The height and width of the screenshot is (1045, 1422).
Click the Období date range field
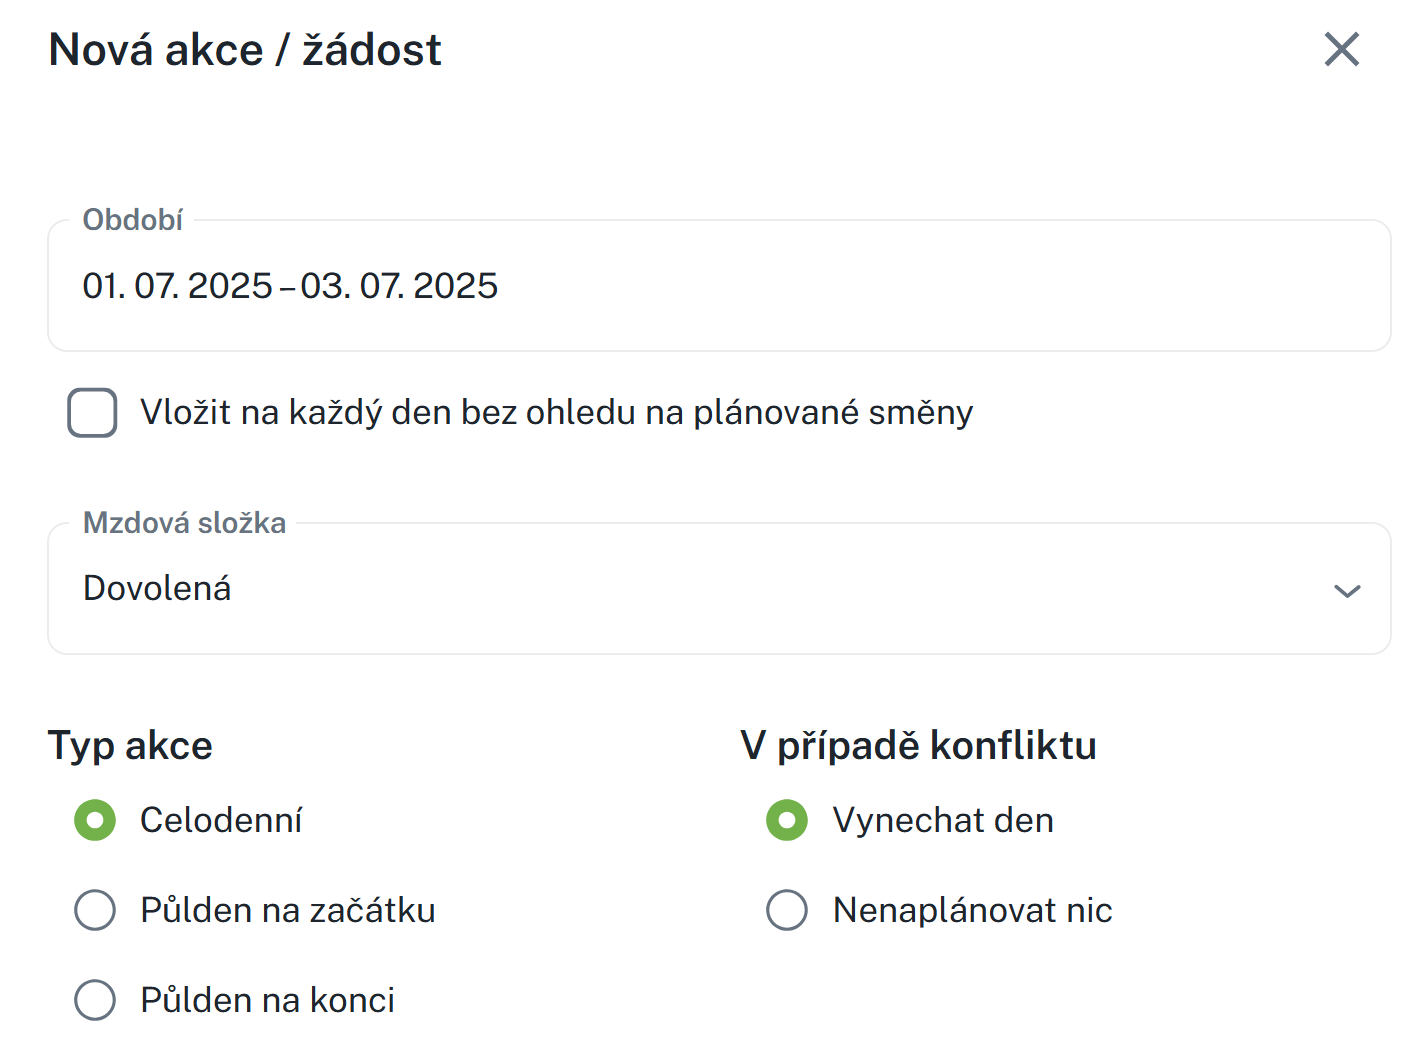pyautogui.click(x=718, y=286)
